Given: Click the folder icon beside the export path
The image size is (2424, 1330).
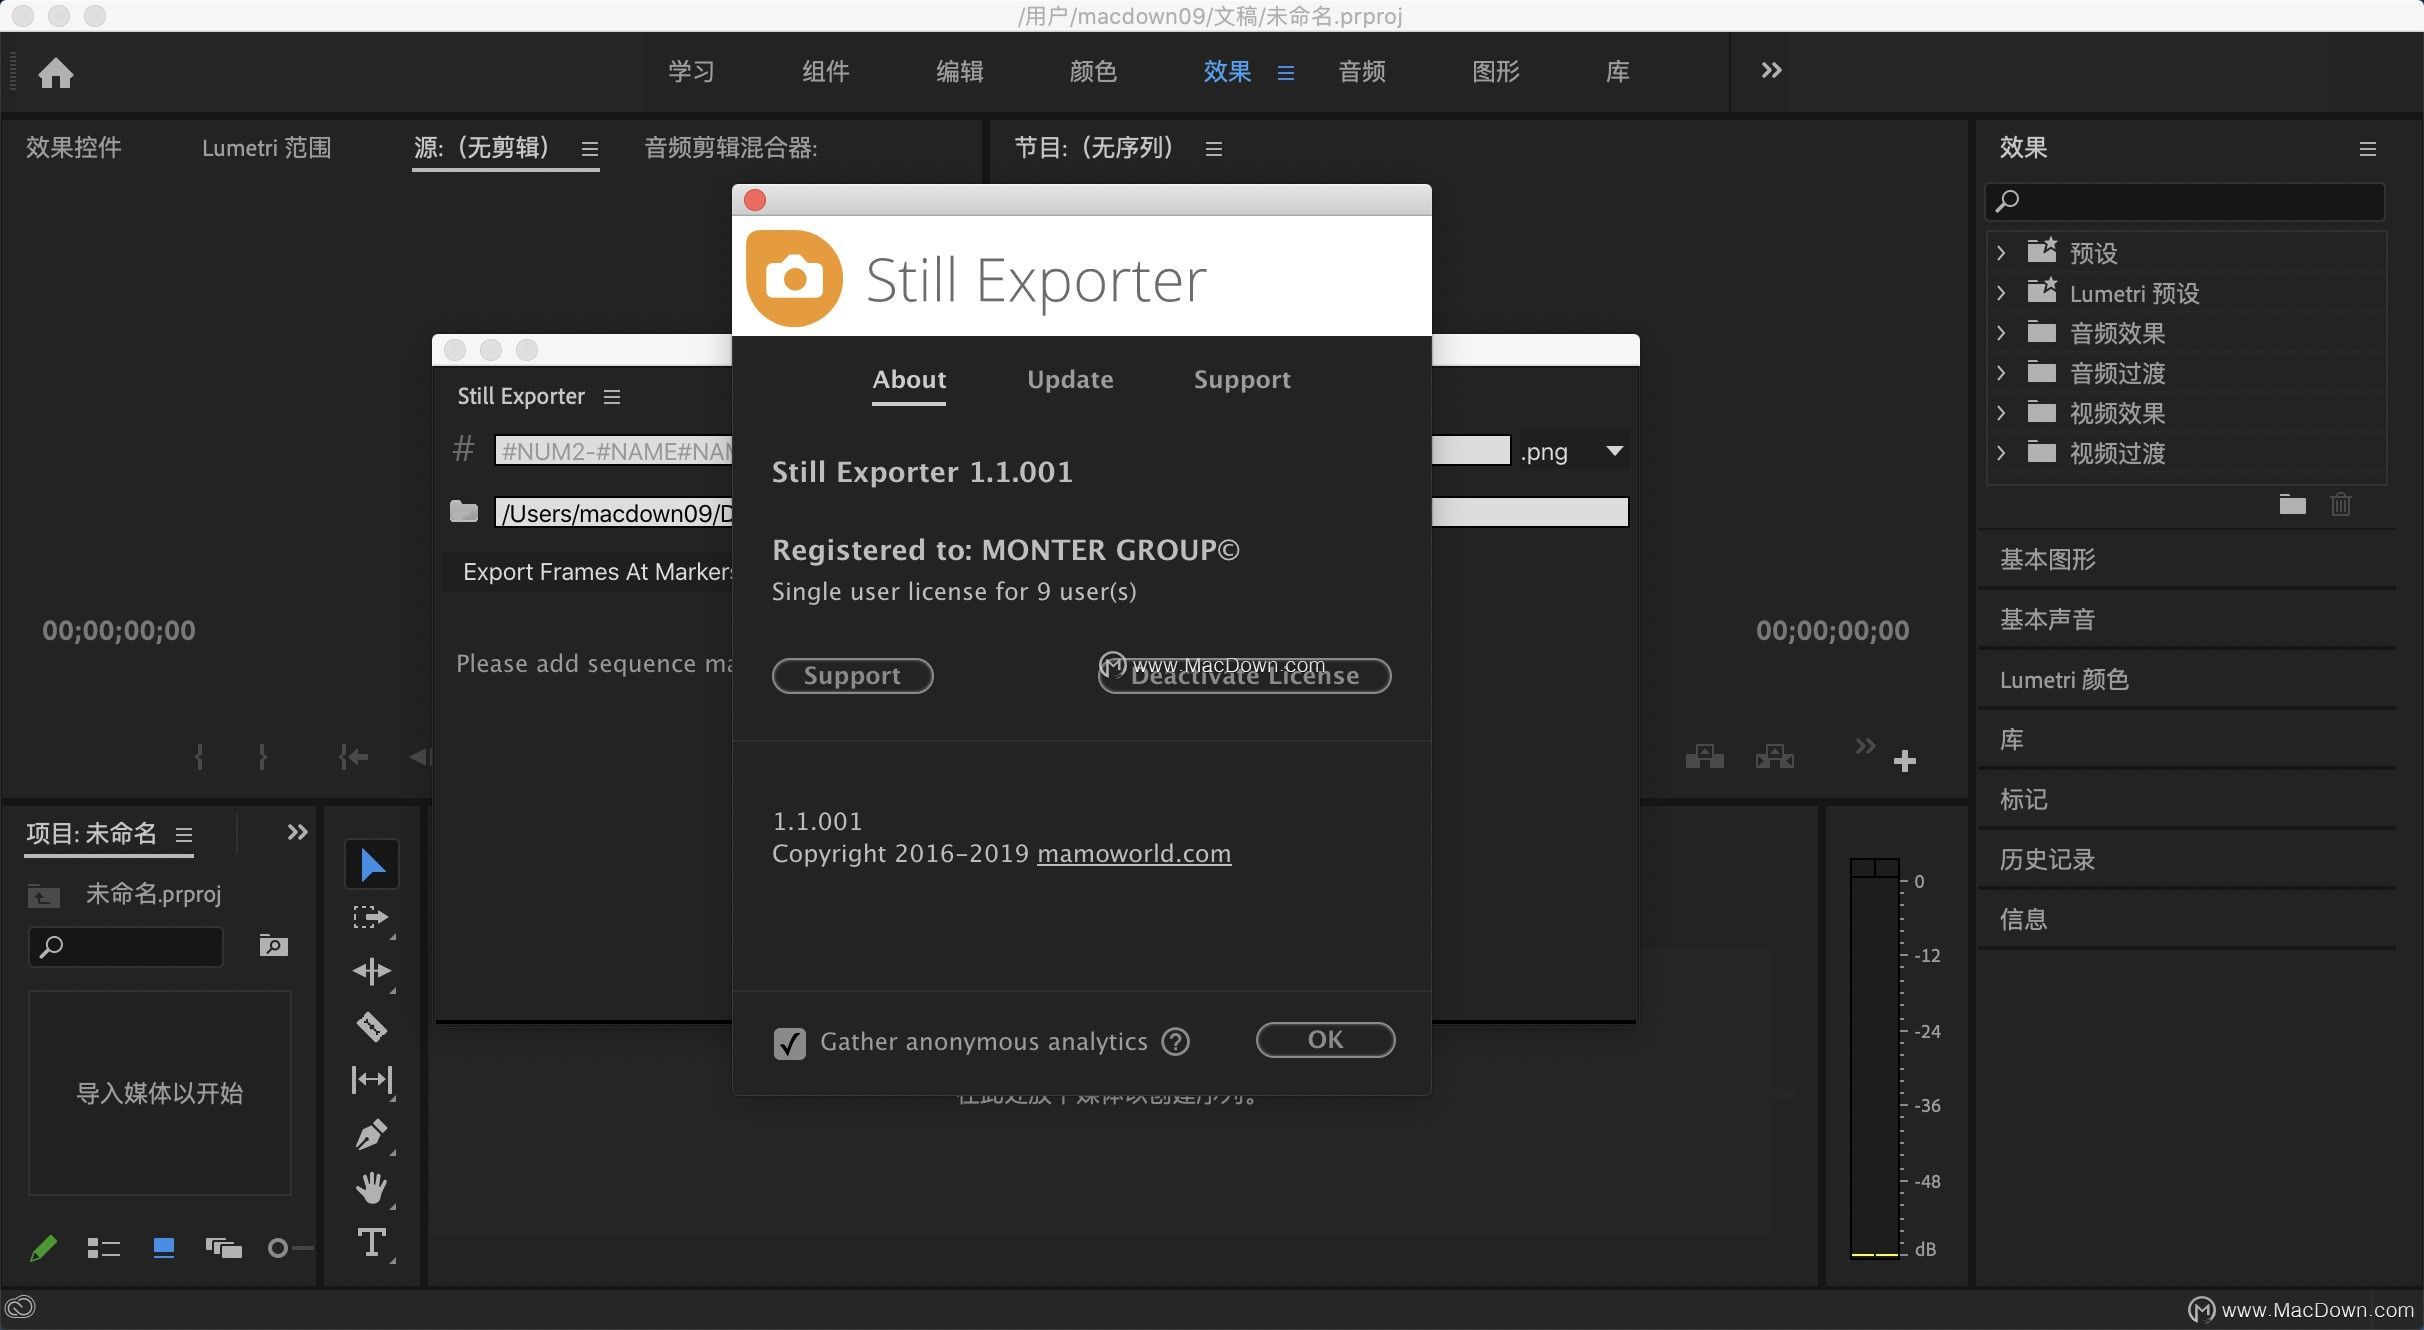Looking at the screenshot, I should tap(464, 512).
